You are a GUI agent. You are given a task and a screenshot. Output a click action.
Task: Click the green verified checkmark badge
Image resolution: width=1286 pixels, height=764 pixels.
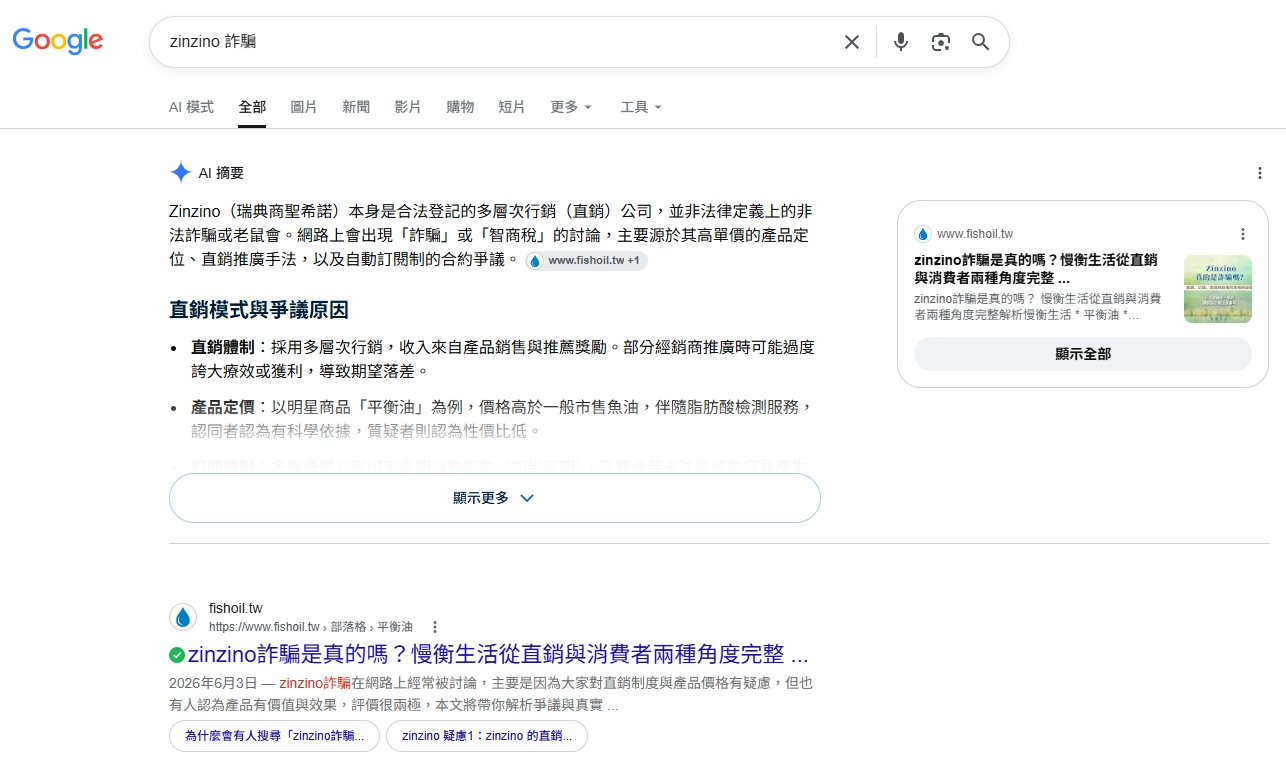(x=177, y=655)
